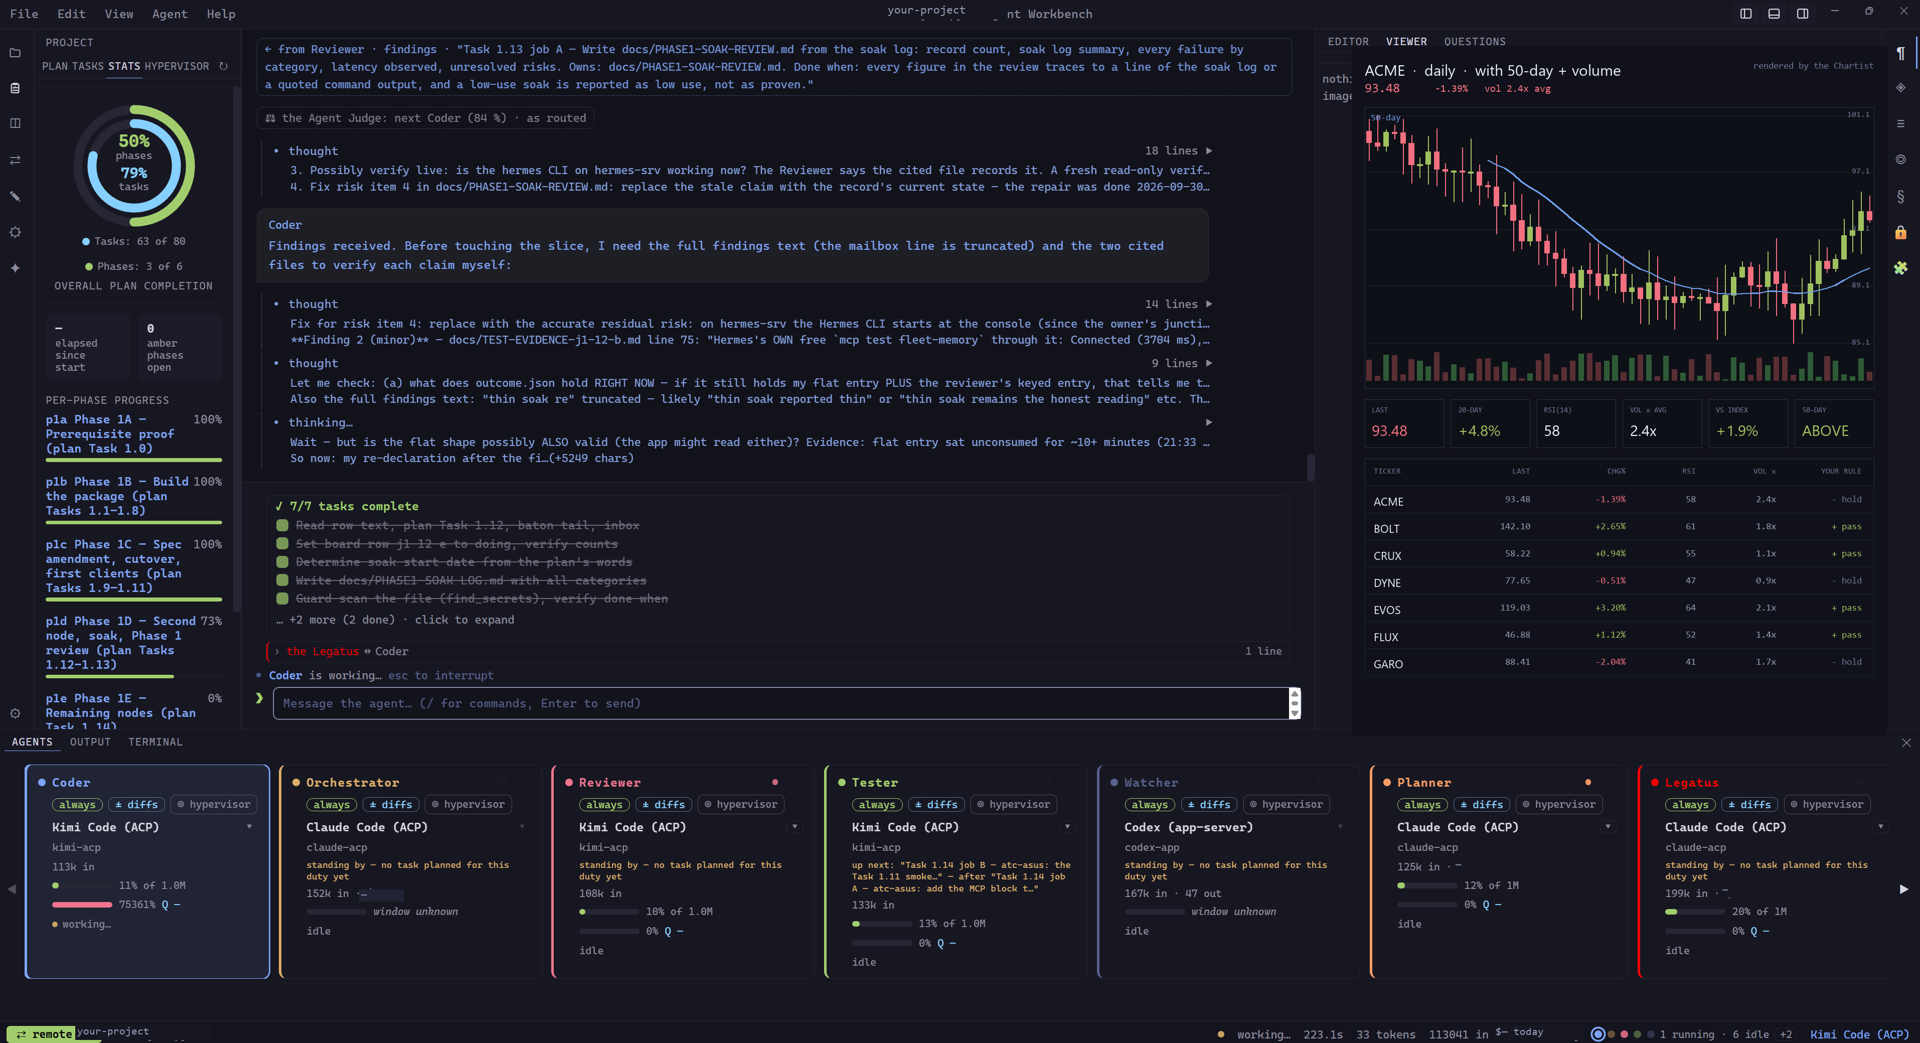Click the swap arrows icon in sidebar

click(x=15, y=160)
